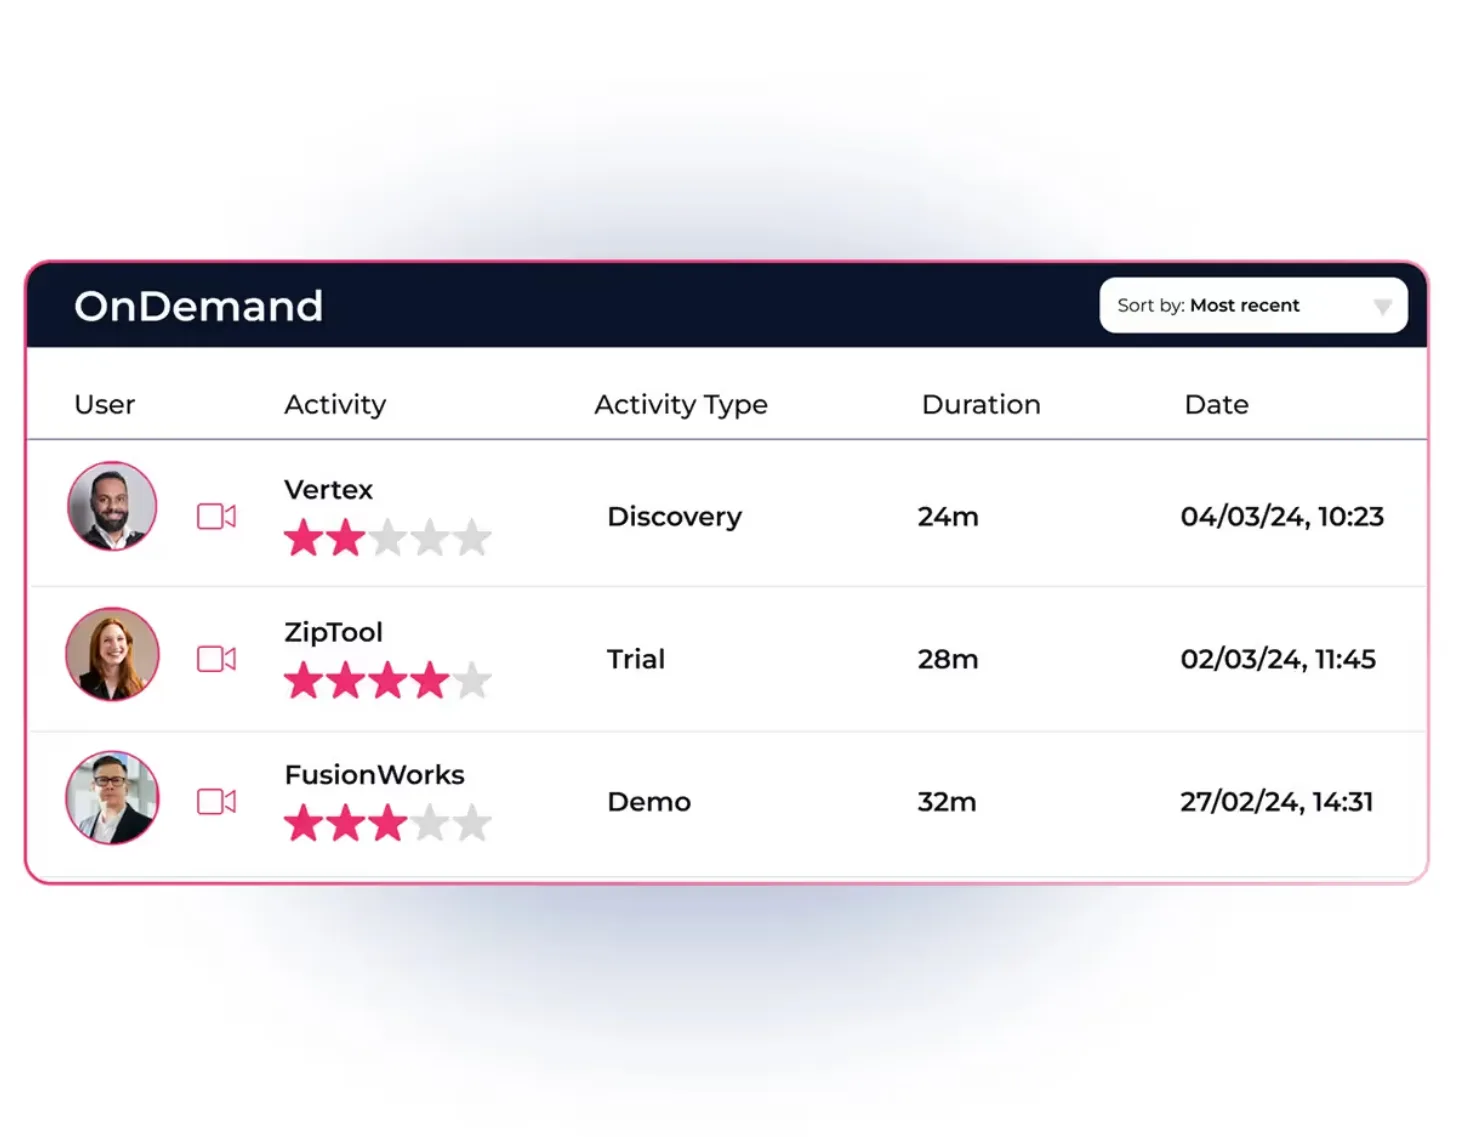Click the User column header
This screenshot has width=1457, height=1137.
point(104,404)
